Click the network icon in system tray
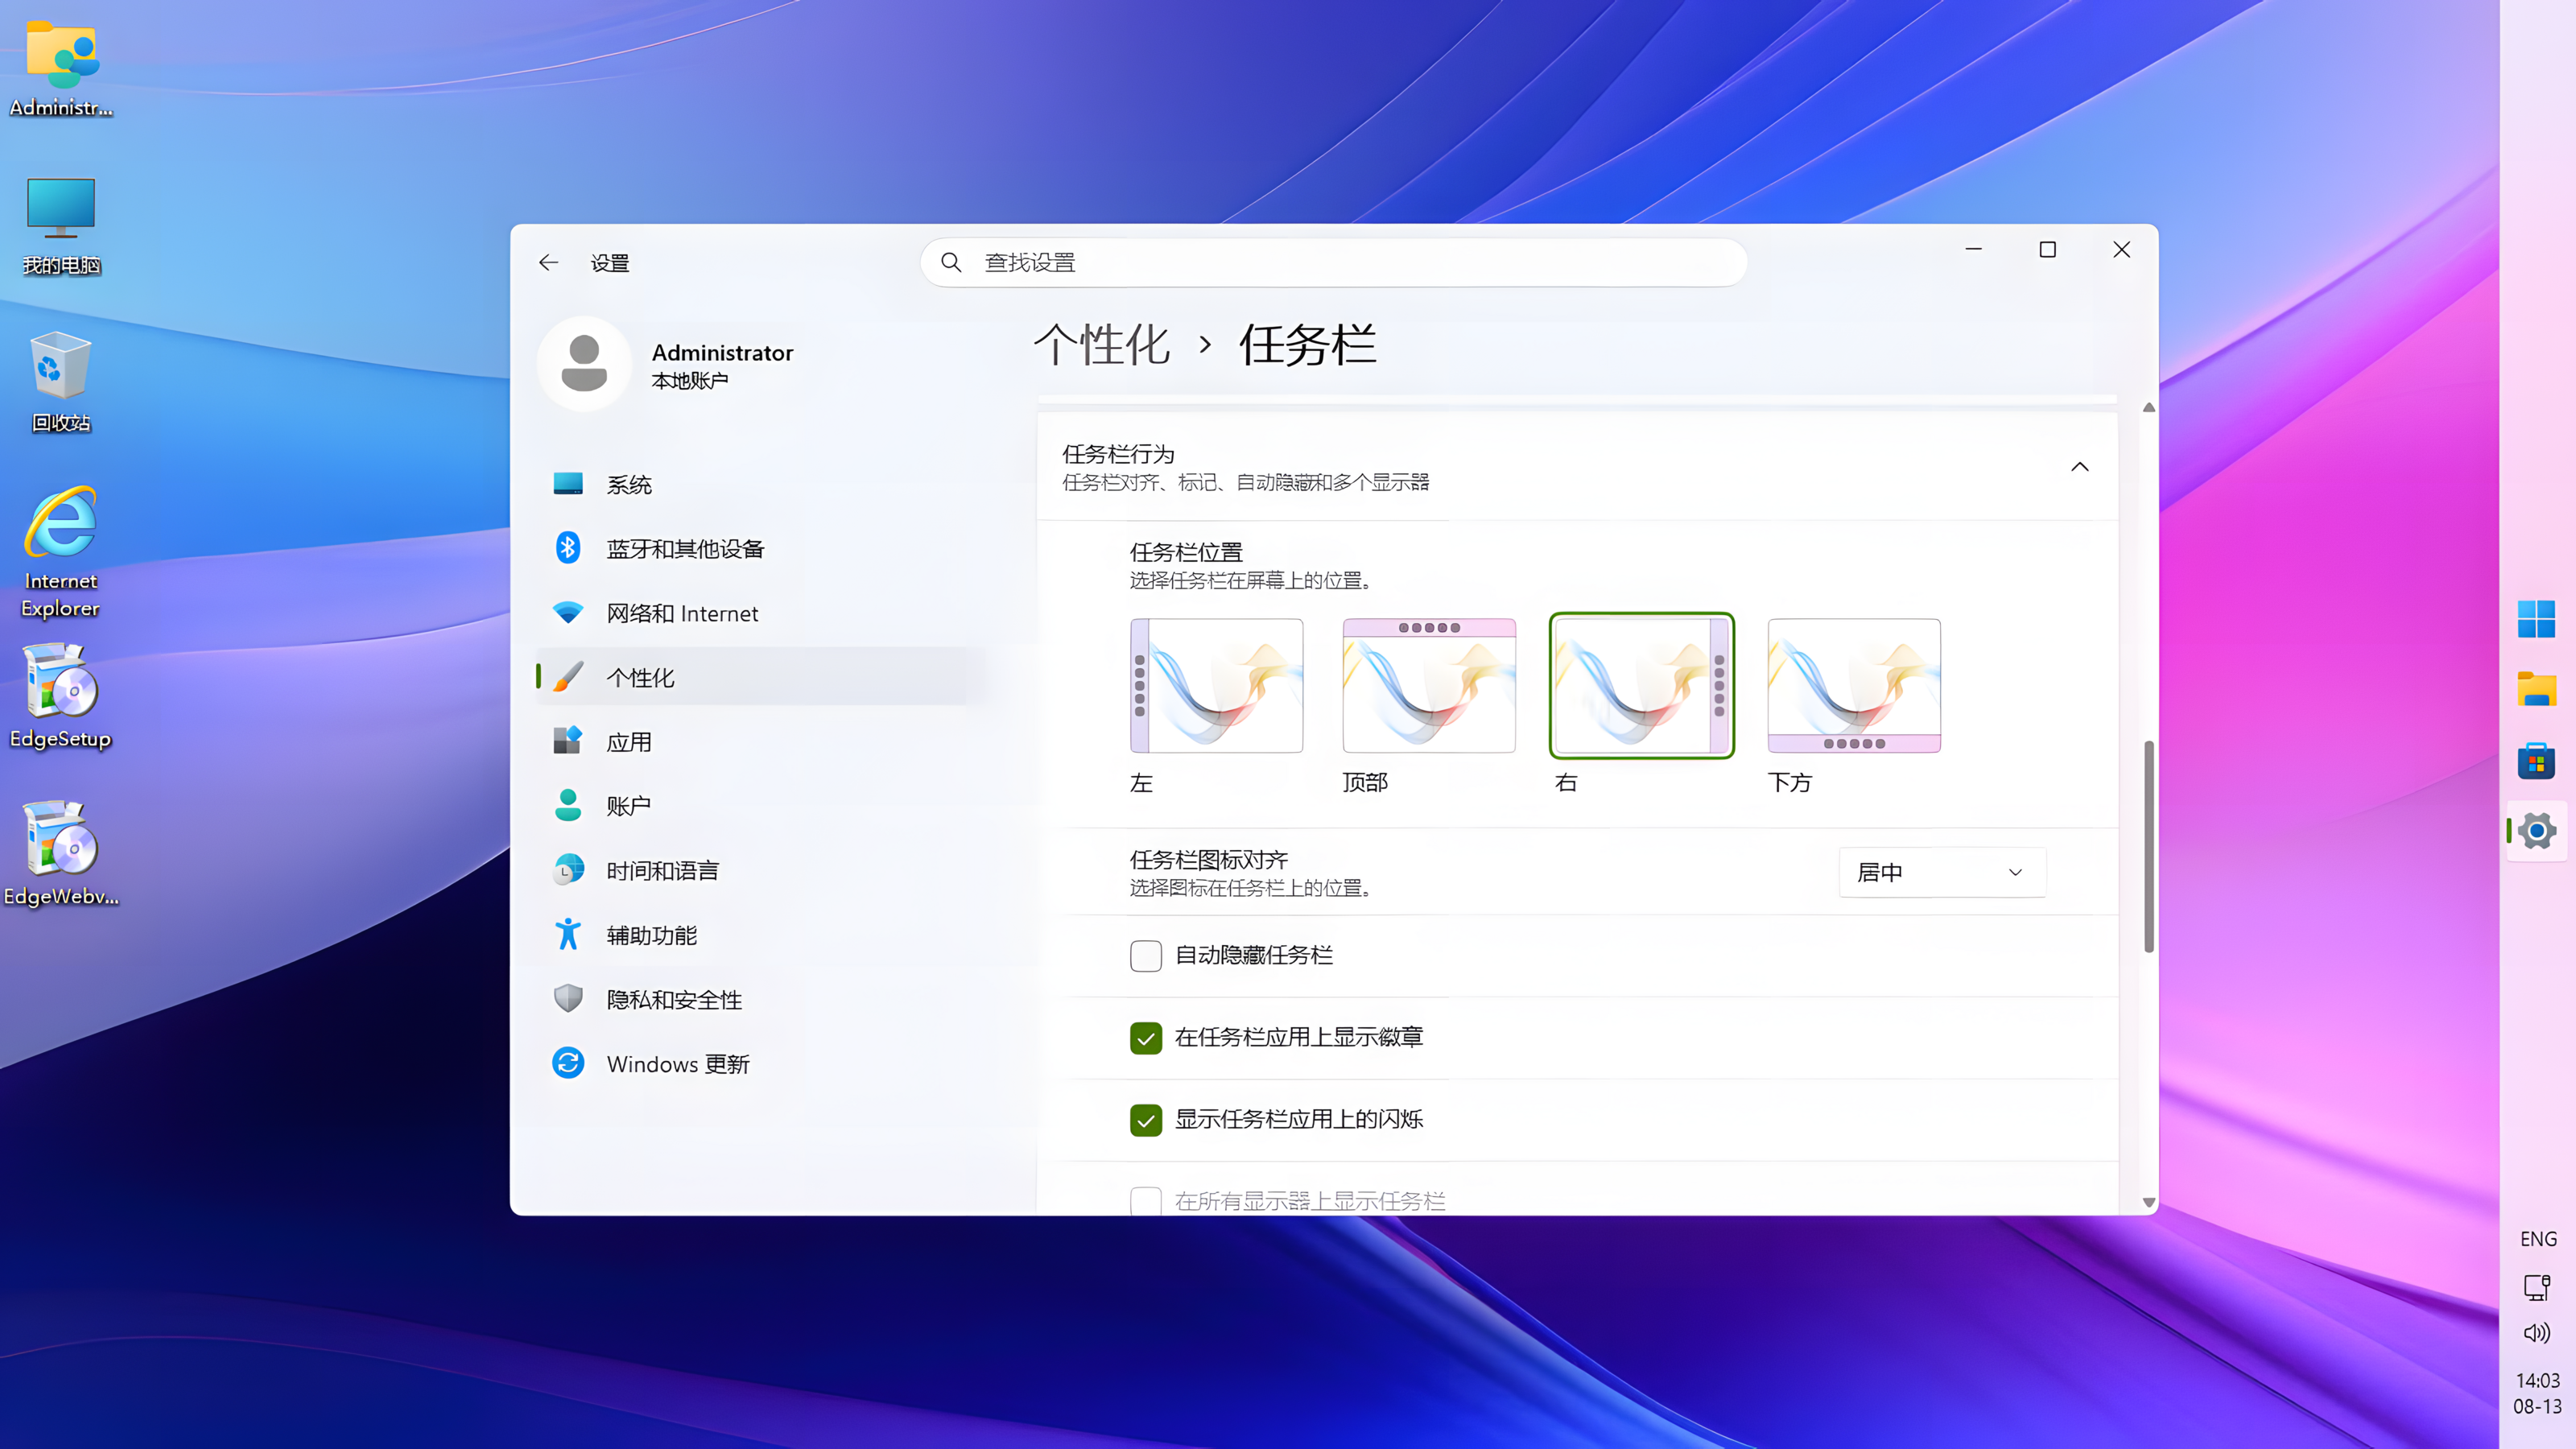The width and height of the screenshot is (2576, 1449). [2537, 1286]
